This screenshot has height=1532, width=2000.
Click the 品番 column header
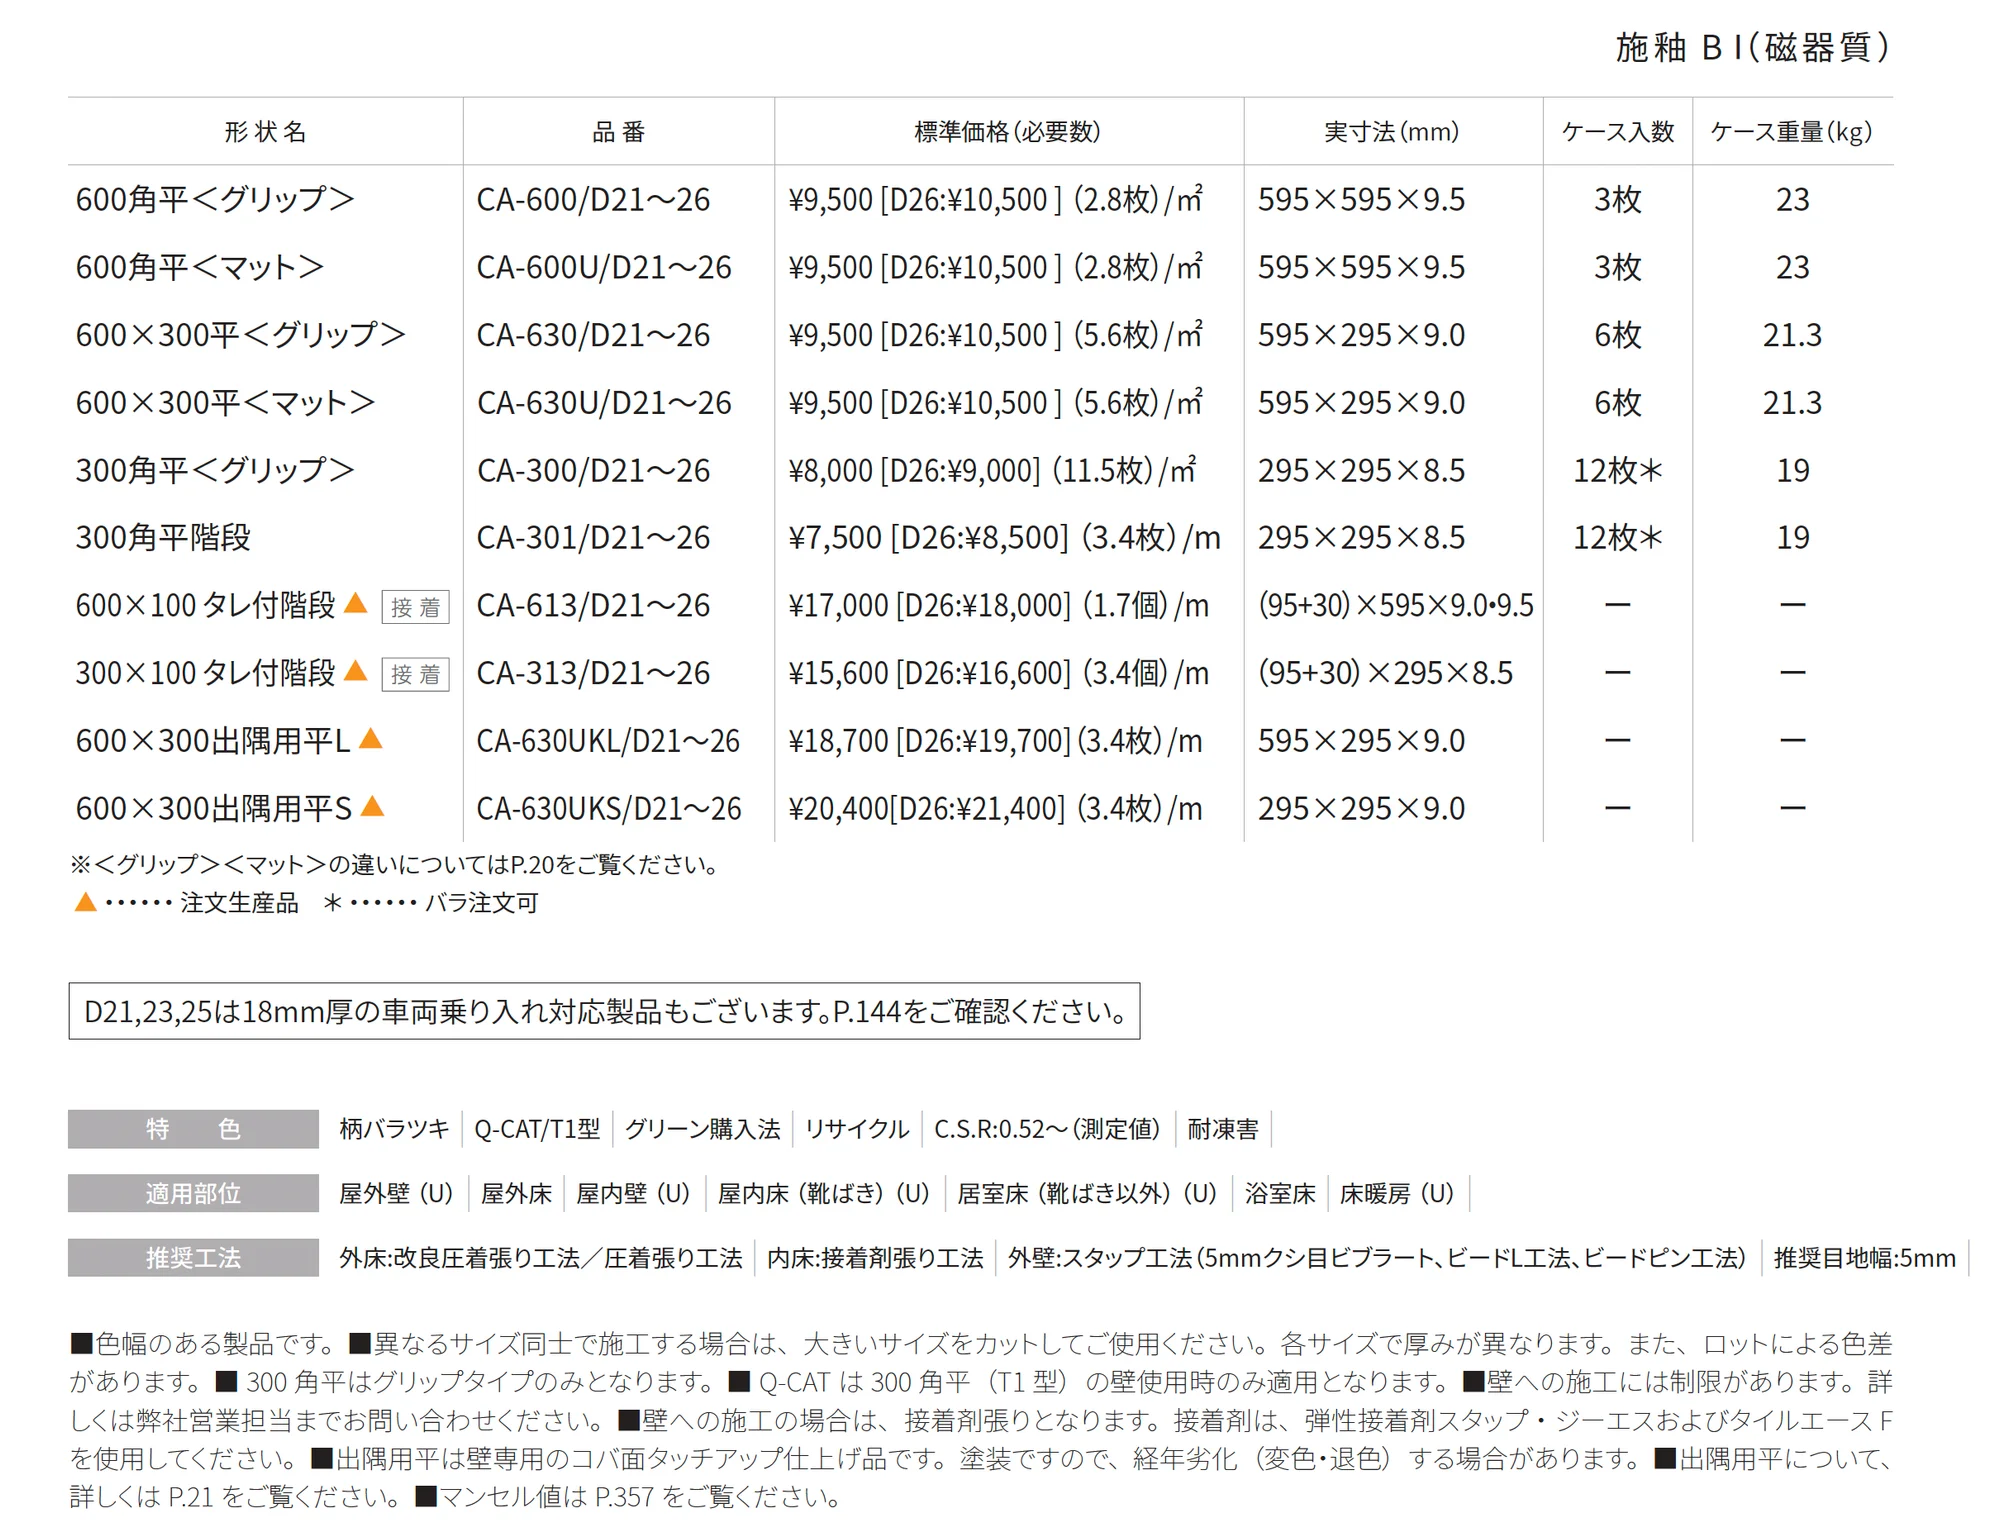pos(619,132)
